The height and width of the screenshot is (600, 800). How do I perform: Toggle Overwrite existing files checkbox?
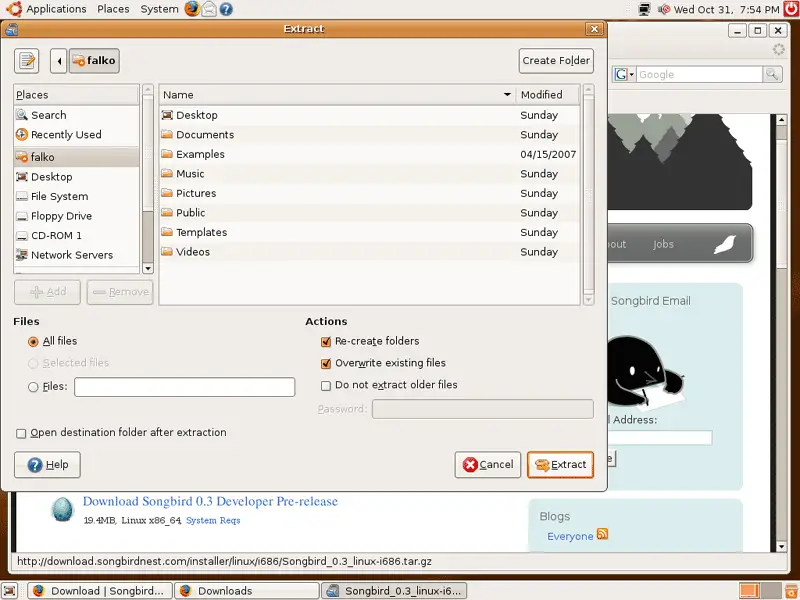click(x=326, y=364)
